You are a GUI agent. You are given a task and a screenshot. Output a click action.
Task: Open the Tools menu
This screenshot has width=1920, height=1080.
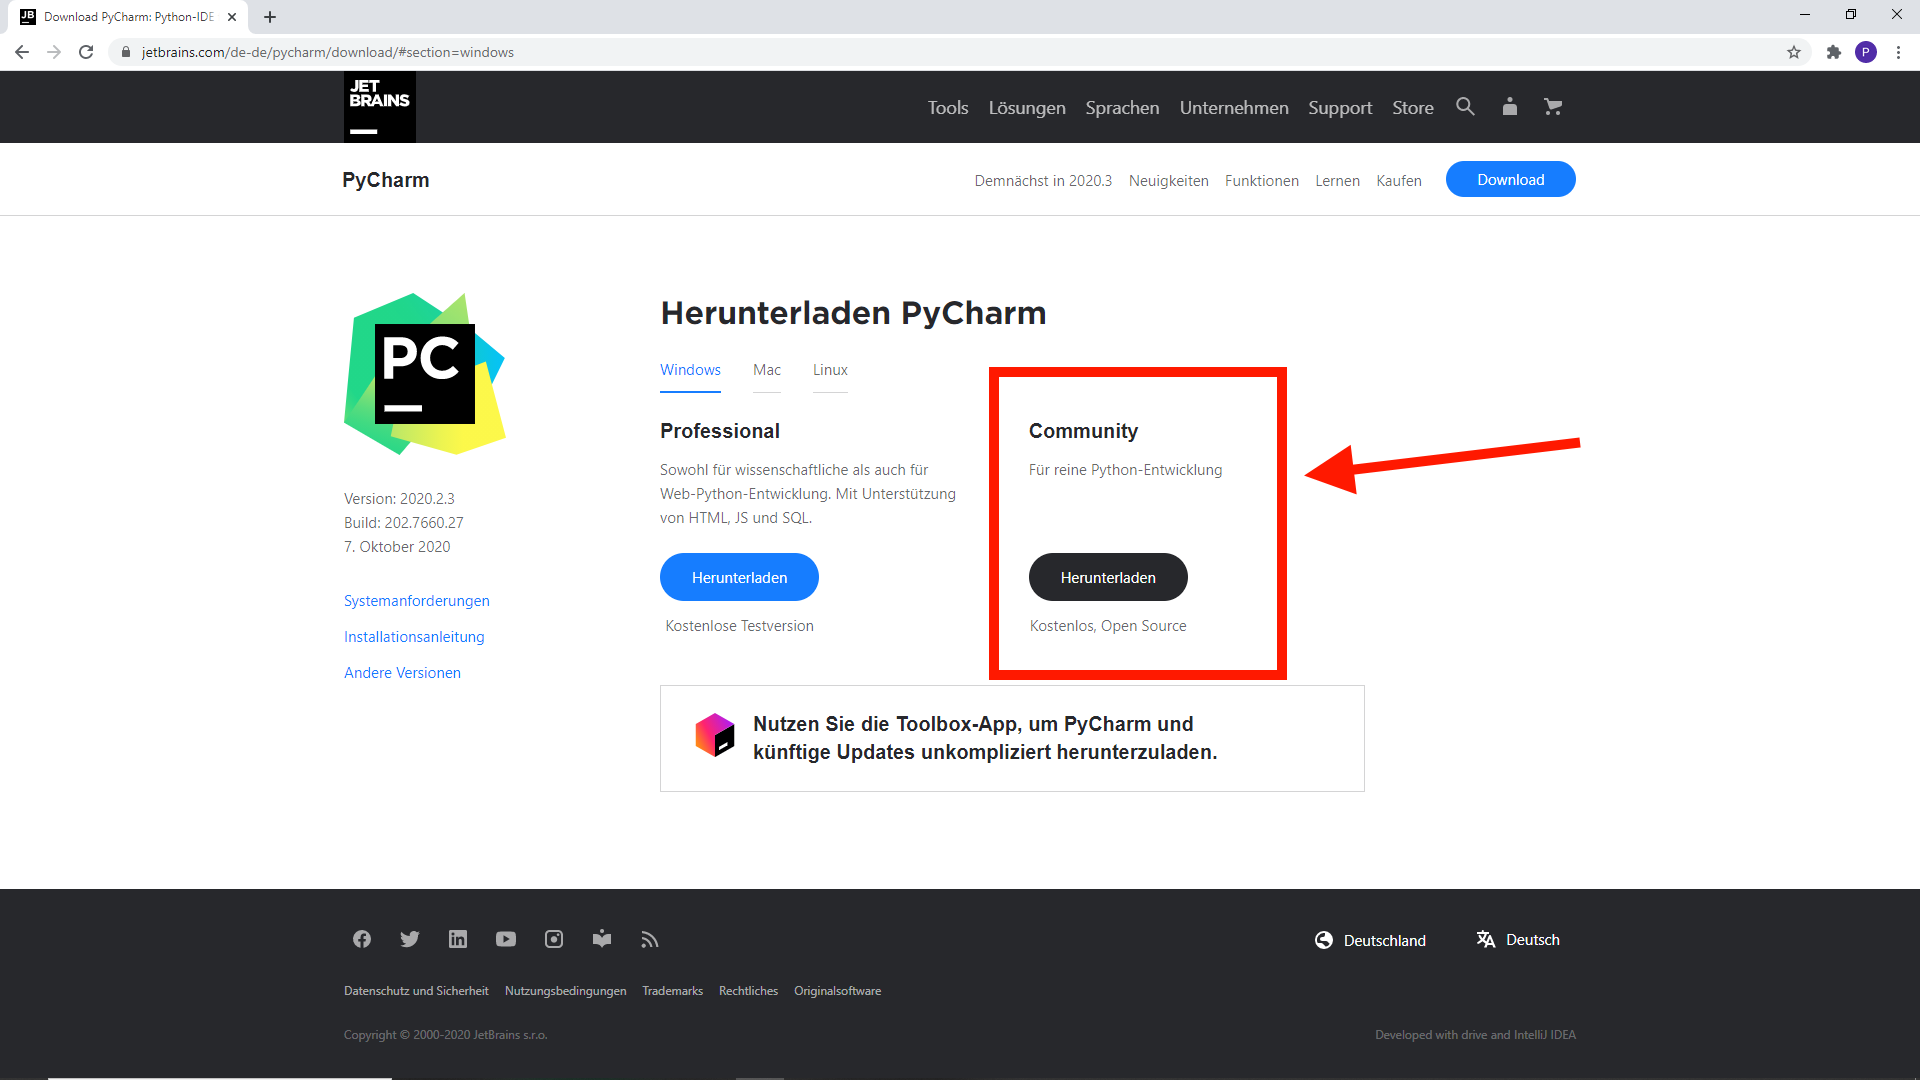coord(948,107)
